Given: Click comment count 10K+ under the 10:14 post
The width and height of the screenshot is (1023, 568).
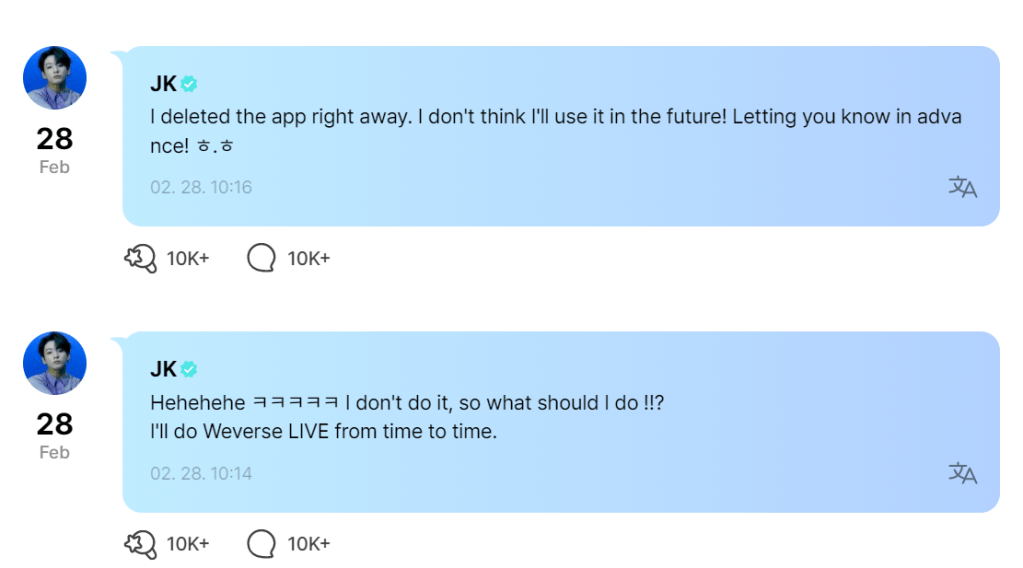Looking at the screenshot, I should (309, 544).
